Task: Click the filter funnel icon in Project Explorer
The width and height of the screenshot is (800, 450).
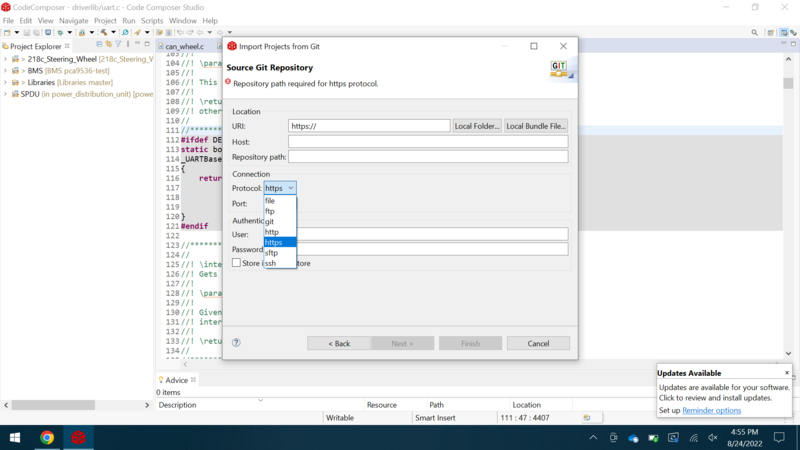Action: pyautogui.click(x=118, y=44)
